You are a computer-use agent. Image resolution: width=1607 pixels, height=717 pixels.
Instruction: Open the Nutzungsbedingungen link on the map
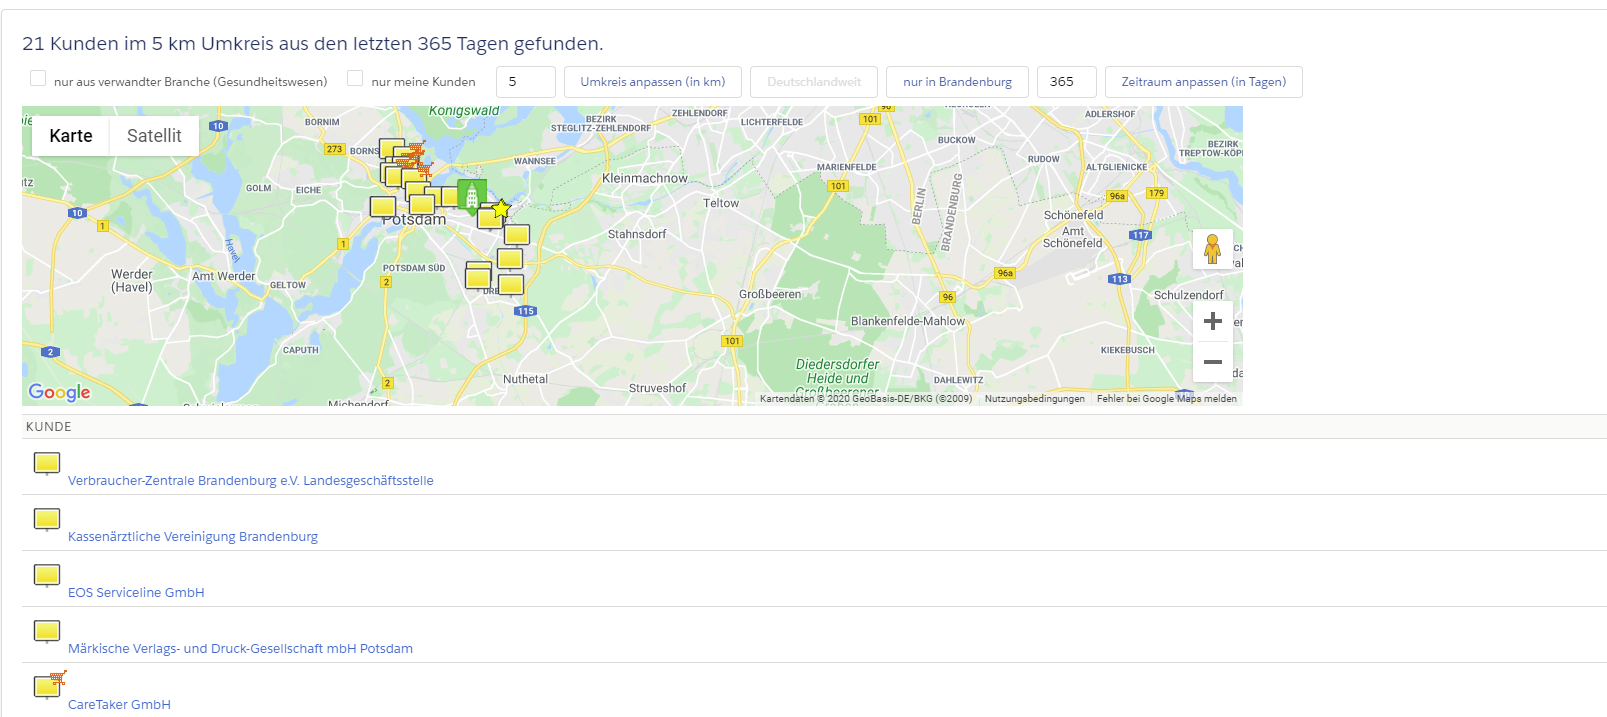(x=1035, y=399)
